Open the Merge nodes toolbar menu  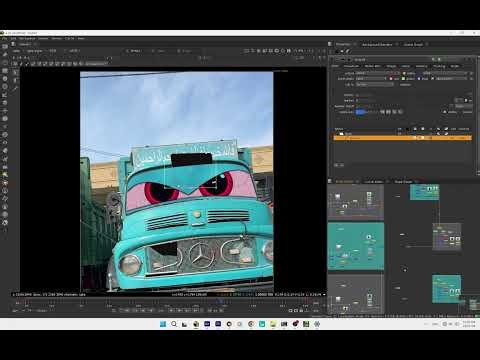coord(5,103)
